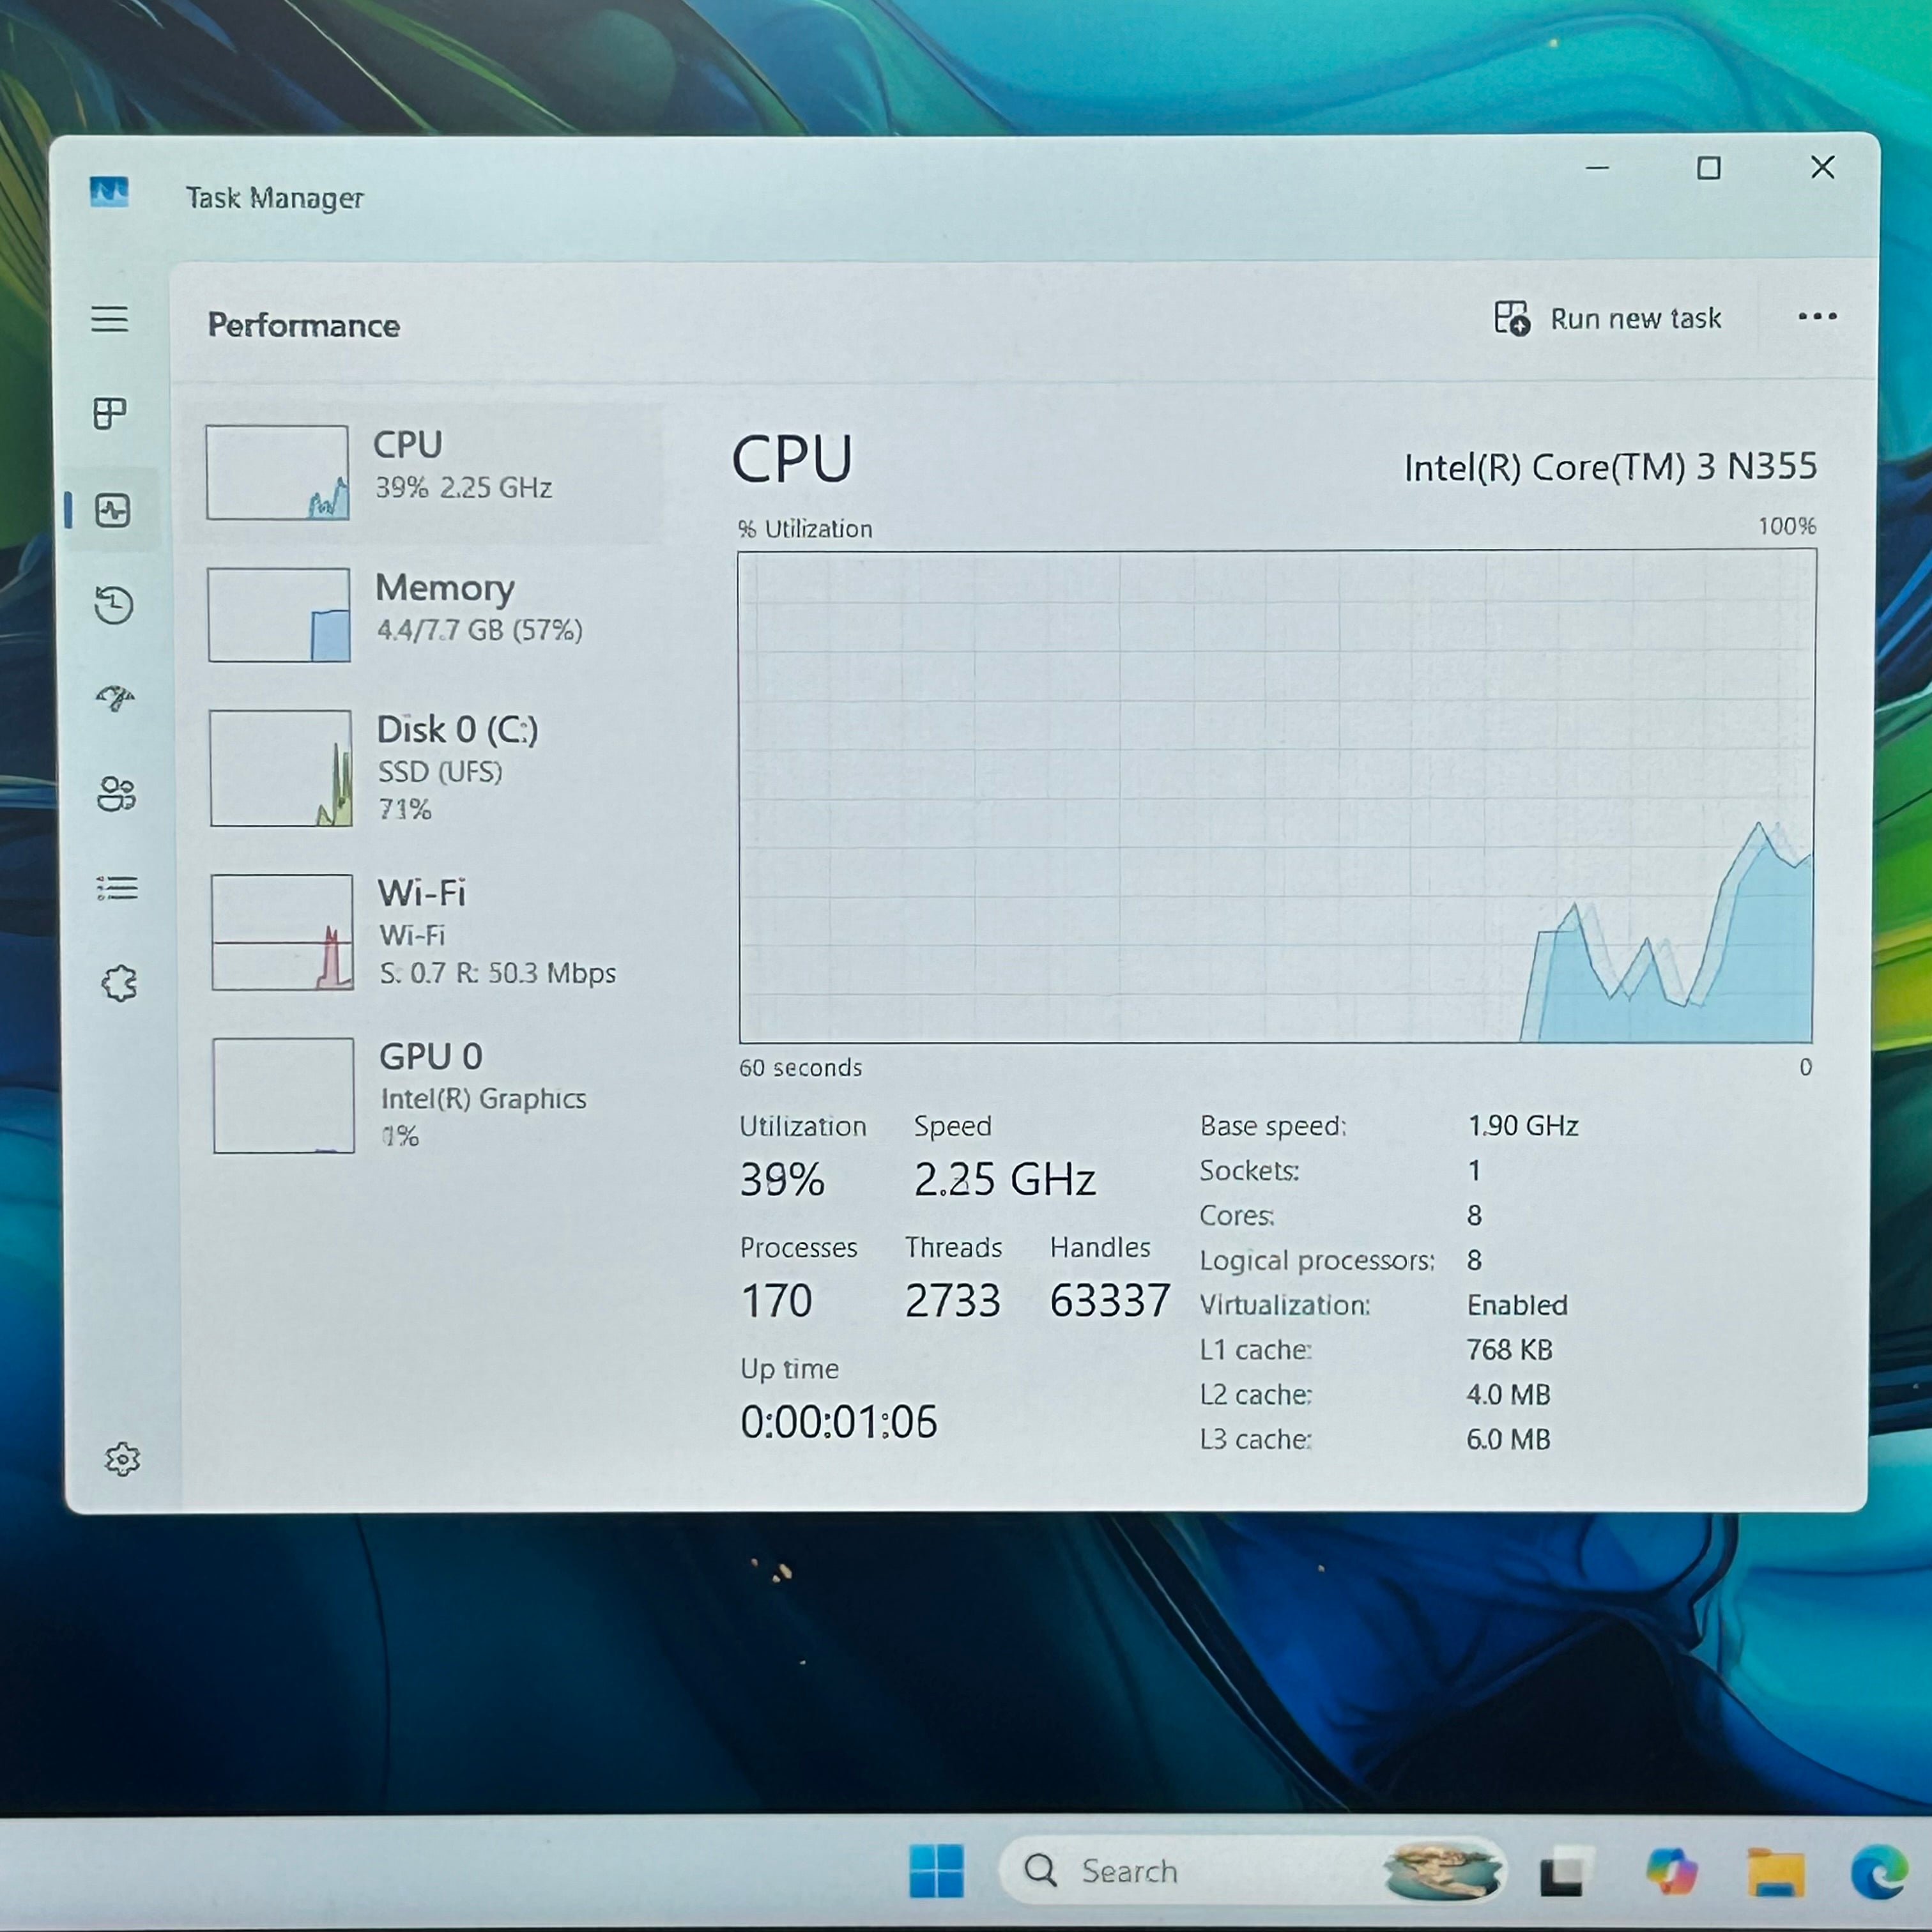This screenshot has width=1932, height=1932.
Task: Click the Processes count 170
Action: (x=776, y=1301)
